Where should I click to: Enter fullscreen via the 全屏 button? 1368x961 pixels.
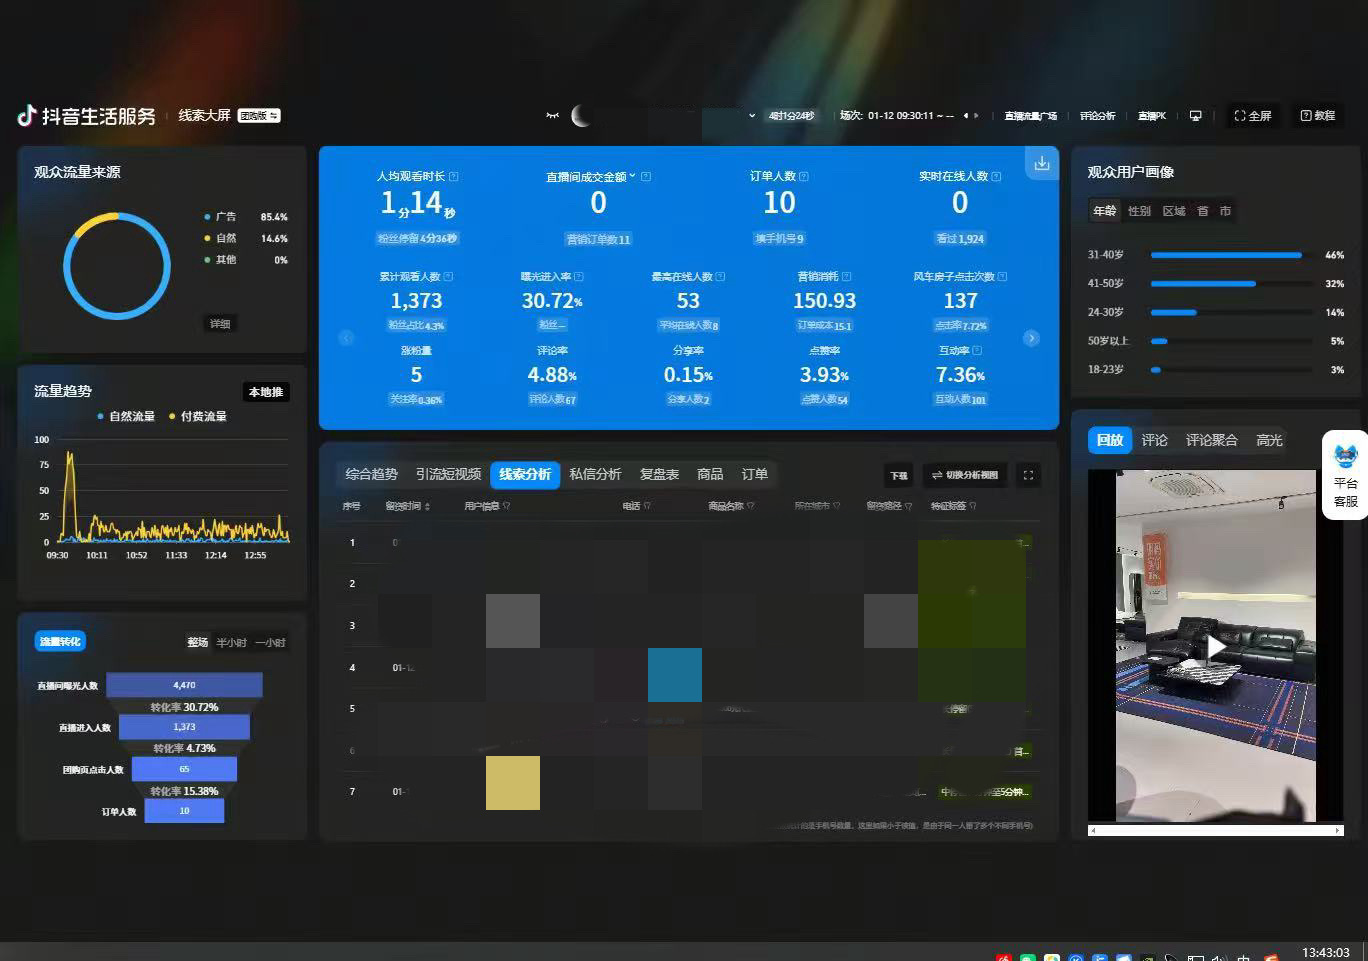tap(1252, 116)
